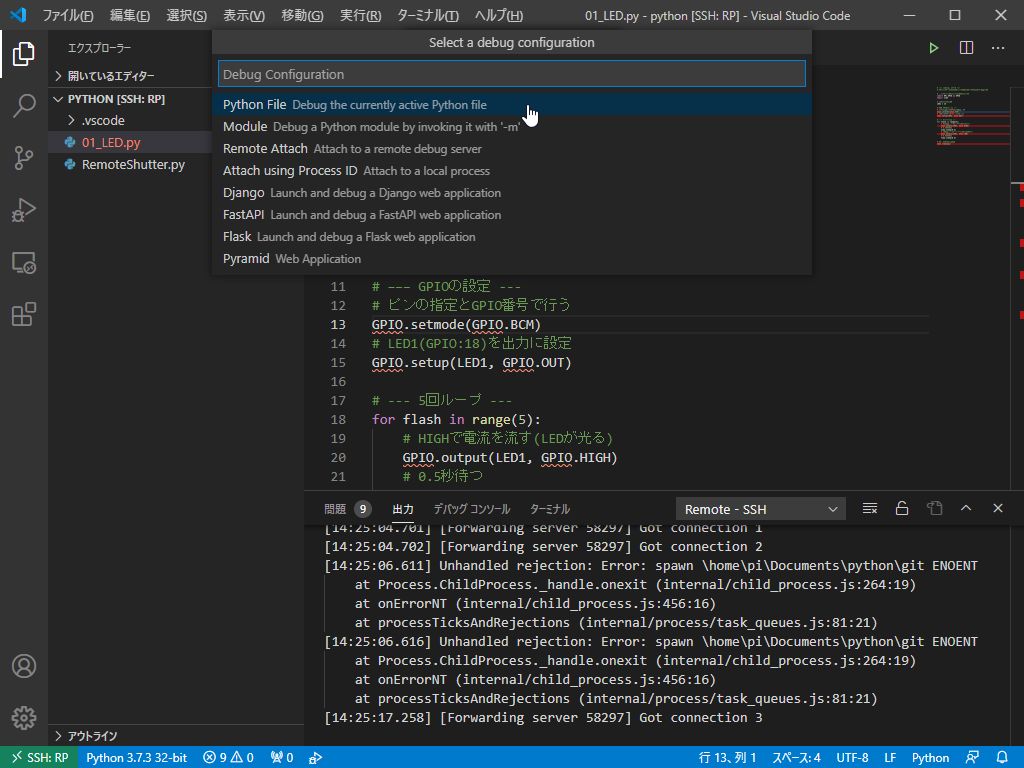Open the 実行(R) menu
The width and height of the screenshot is (1024, 768).
pos(360,15)
